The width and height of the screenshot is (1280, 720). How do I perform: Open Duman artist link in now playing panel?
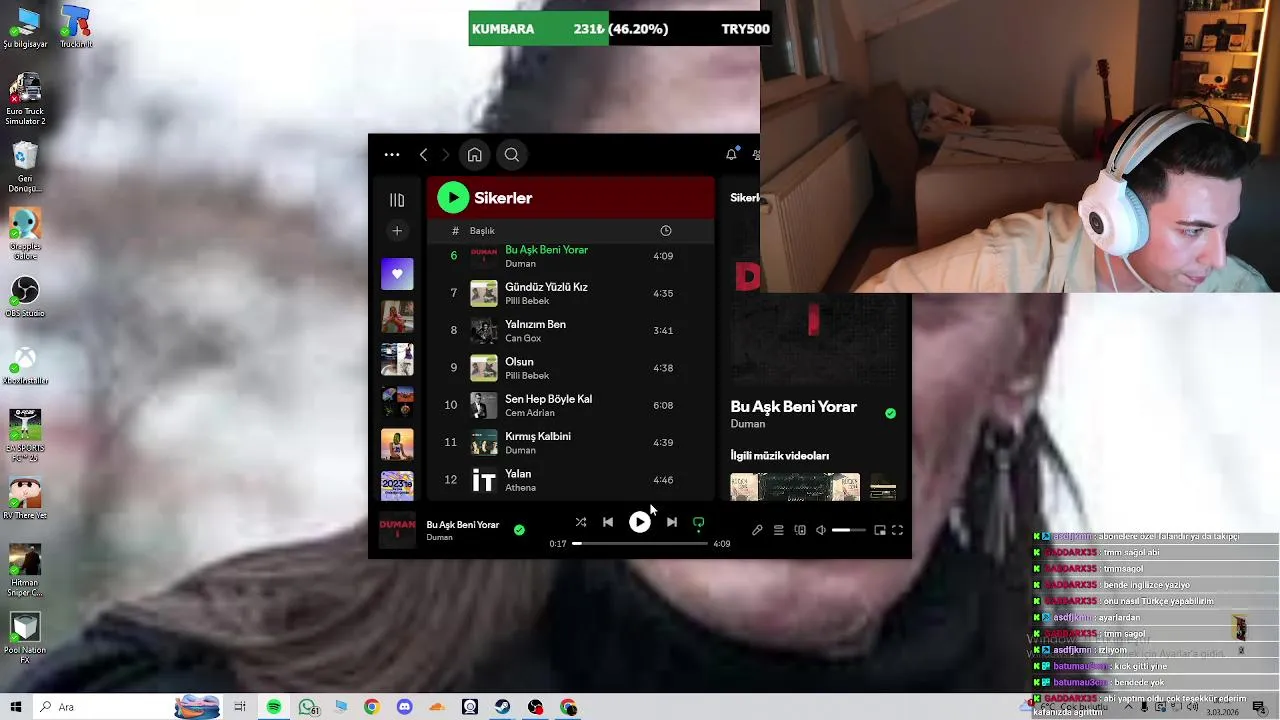748,424
